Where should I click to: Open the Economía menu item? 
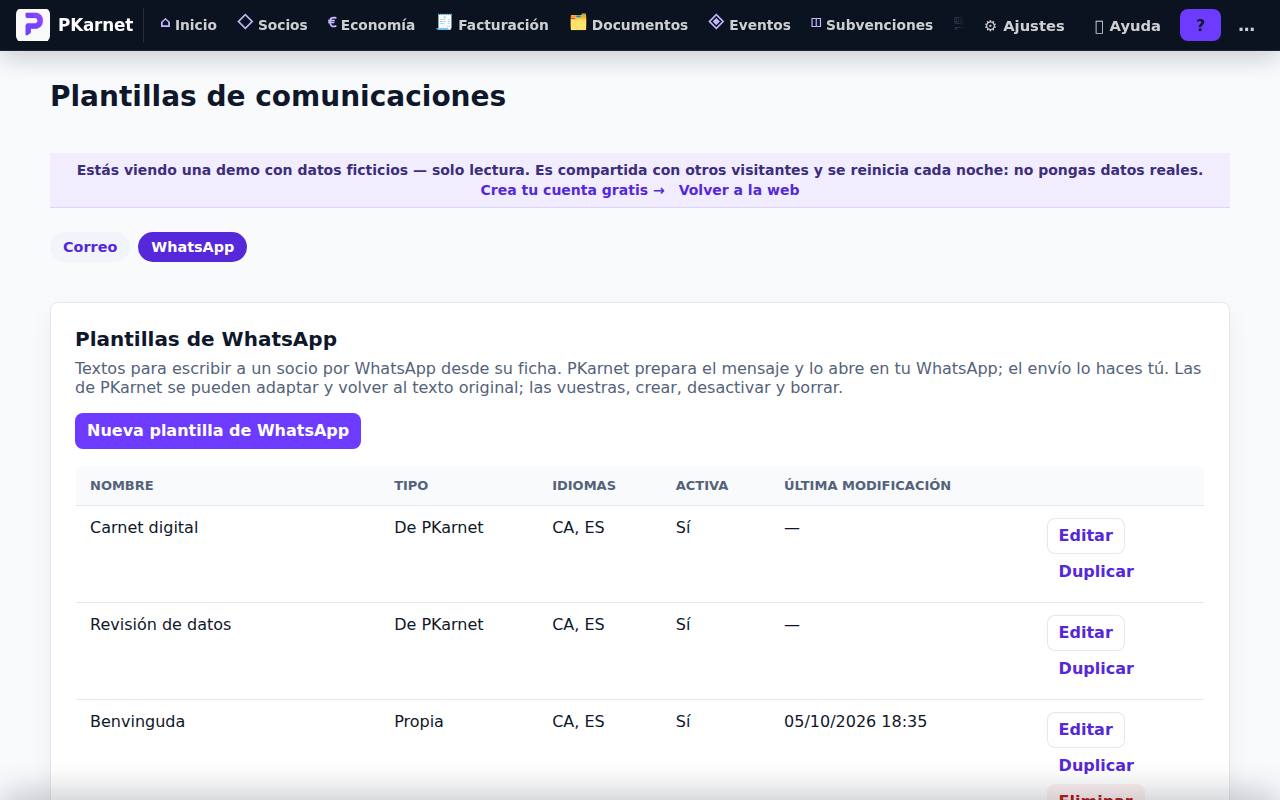pos(371,25)
